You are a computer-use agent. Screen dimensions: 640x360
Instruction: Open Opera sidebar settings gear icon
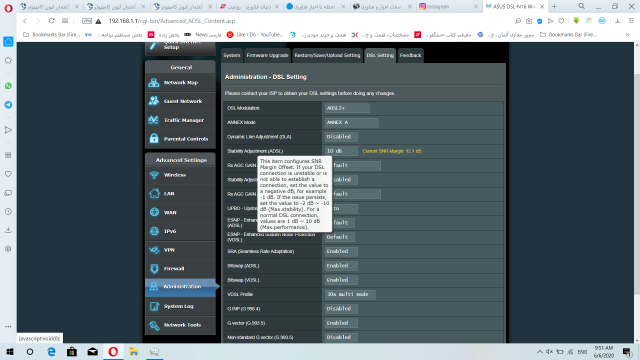pyautogui.click(x=8, y=249)
